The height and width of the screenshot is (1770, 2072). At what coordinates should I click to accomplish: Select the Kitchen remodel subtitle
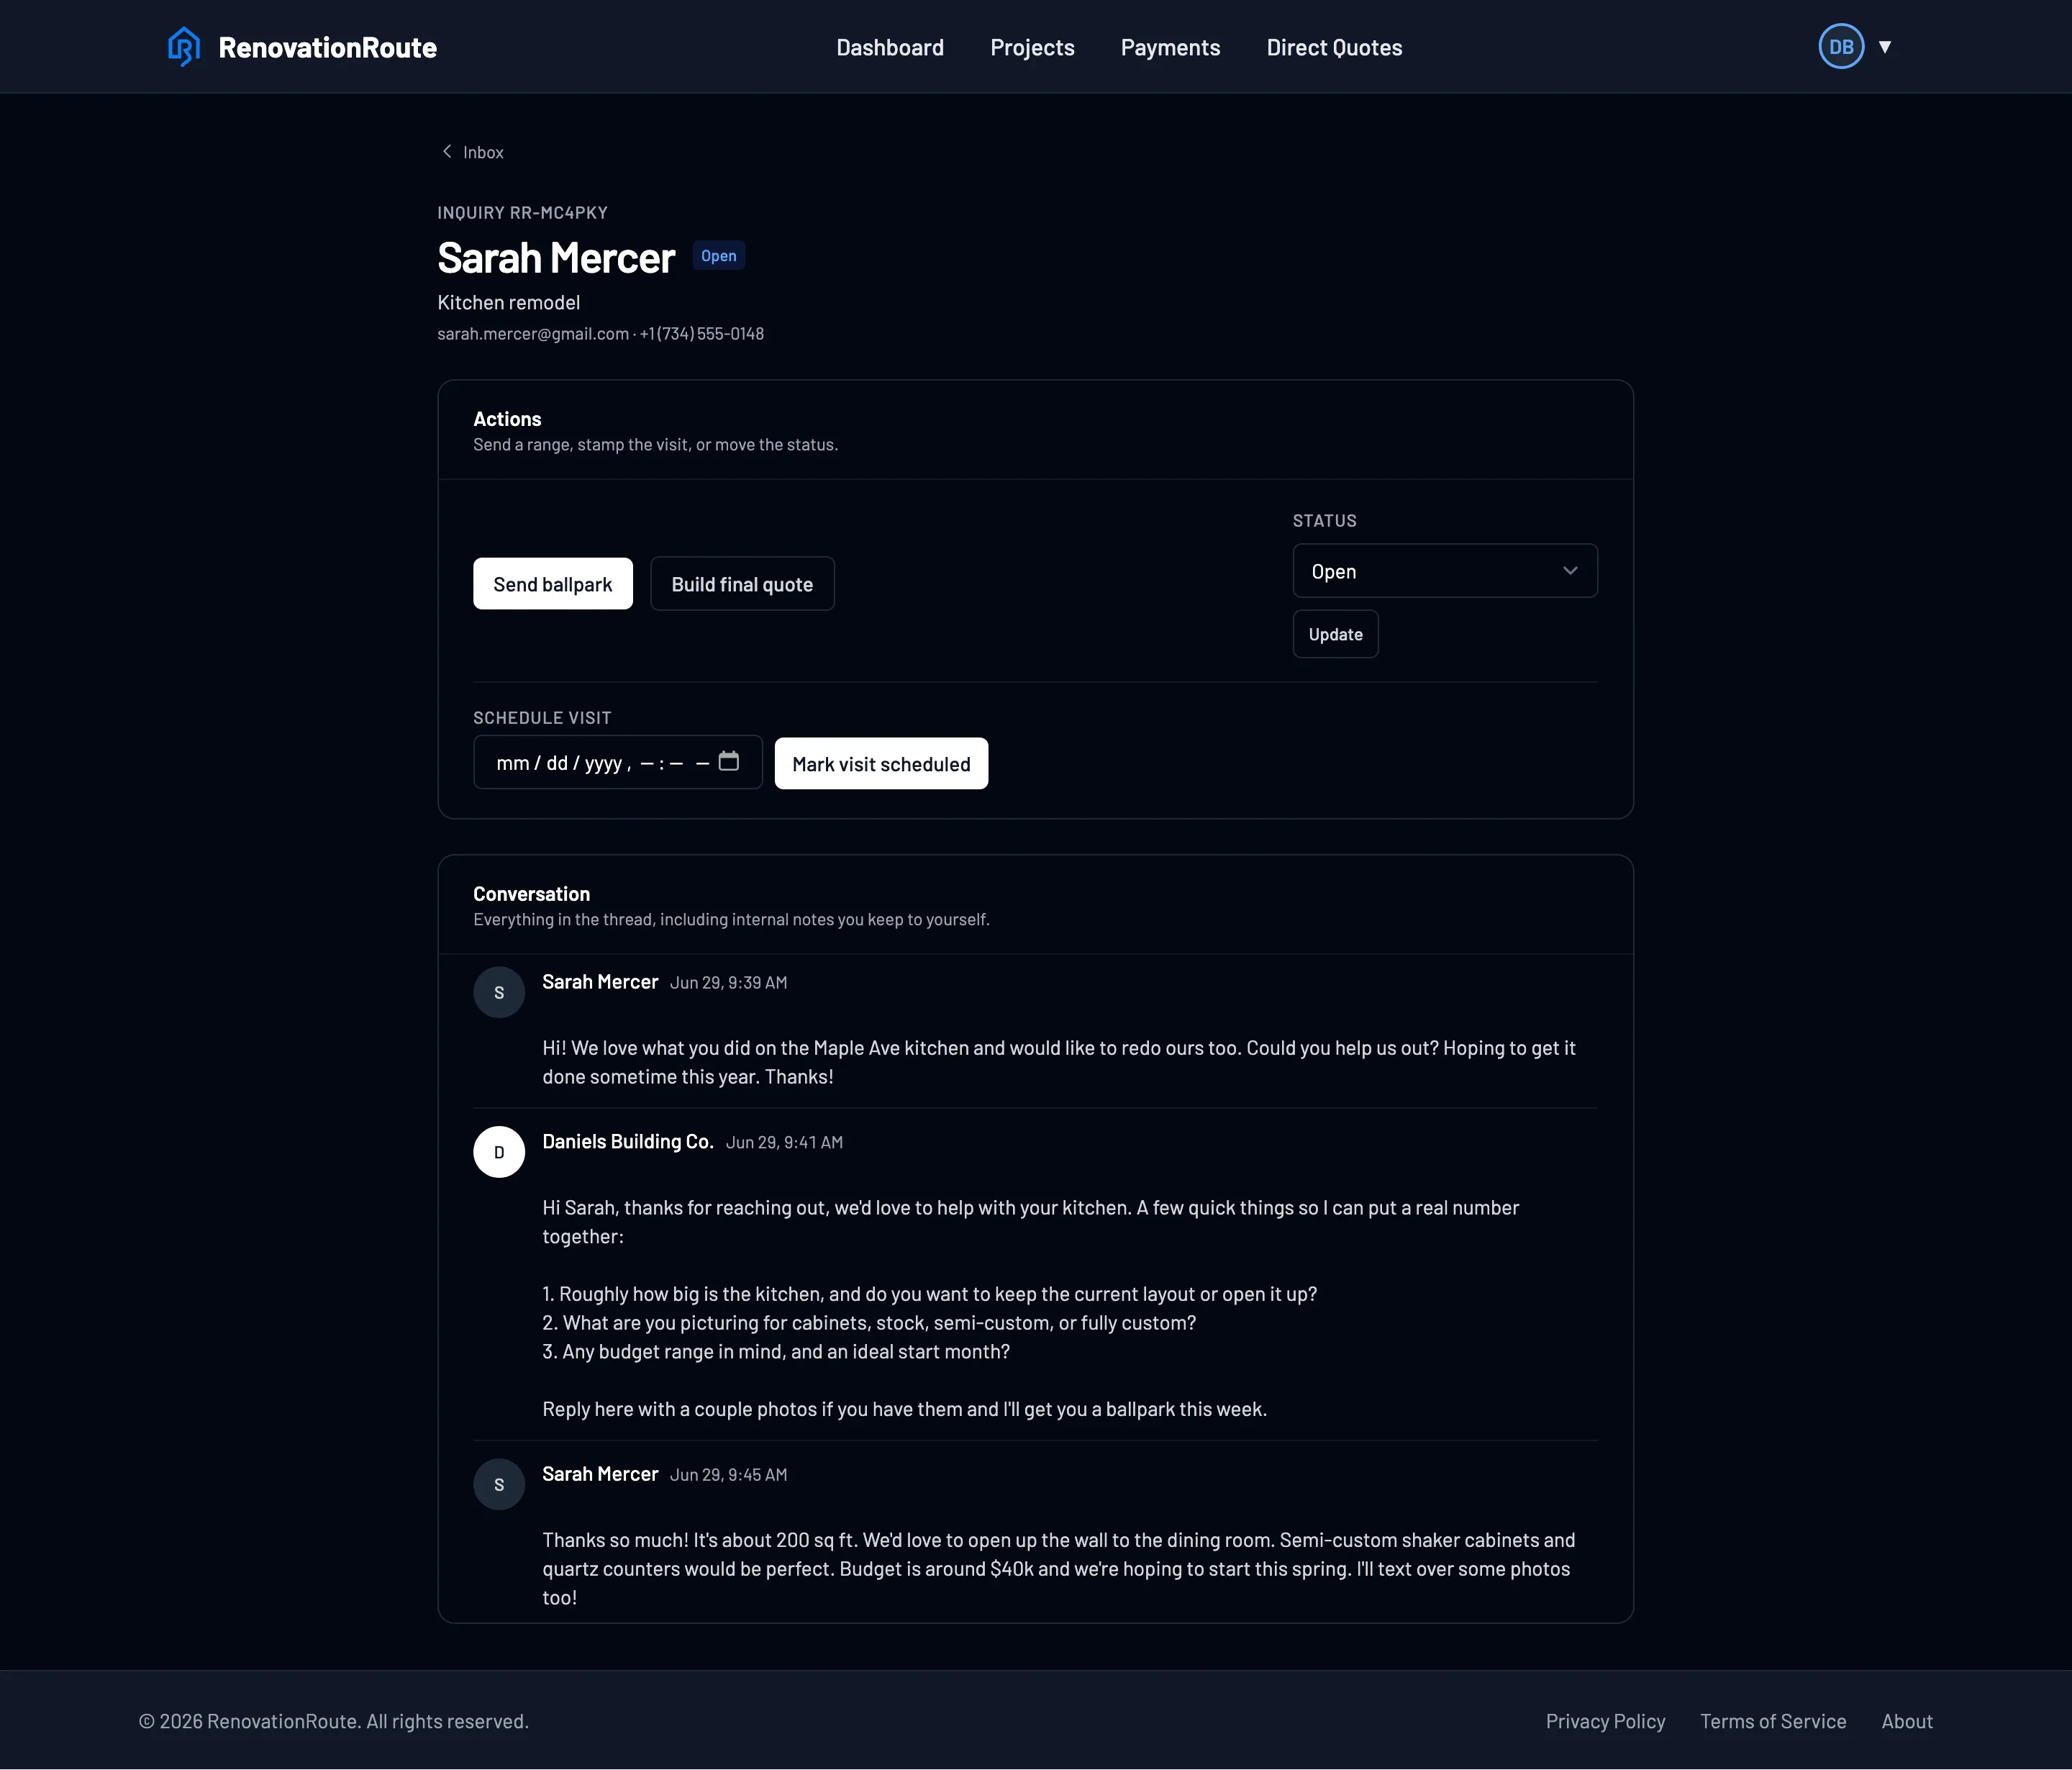pyautogui.click(x=508, y=302)
